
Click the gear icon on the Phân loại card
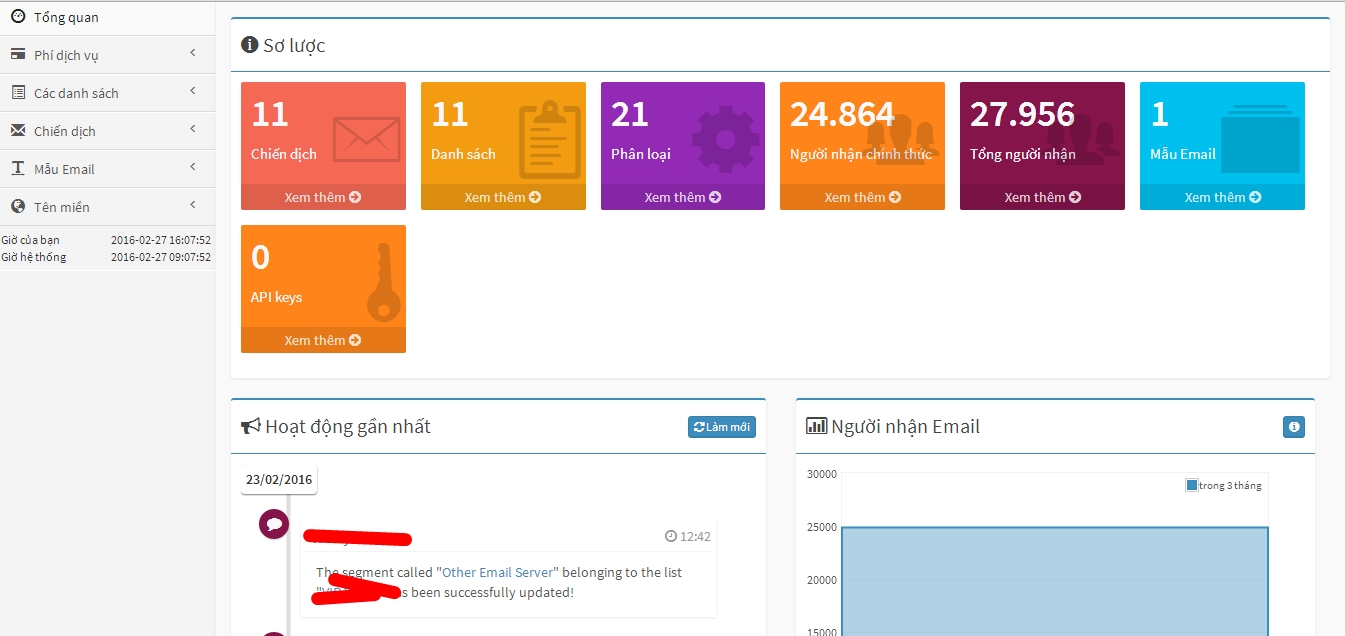click(726, 140)
